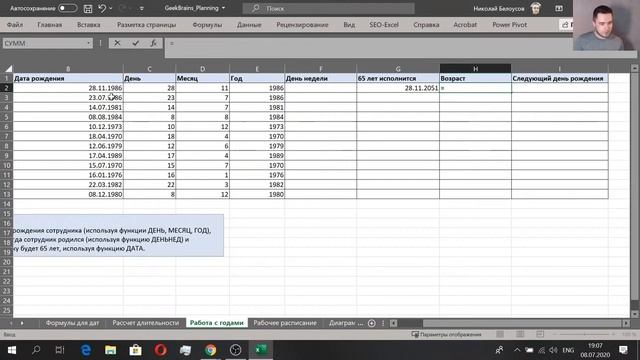Open the Формулы ribbon tab
Viewport: 640px width, 360px height.
pos(207,25)
